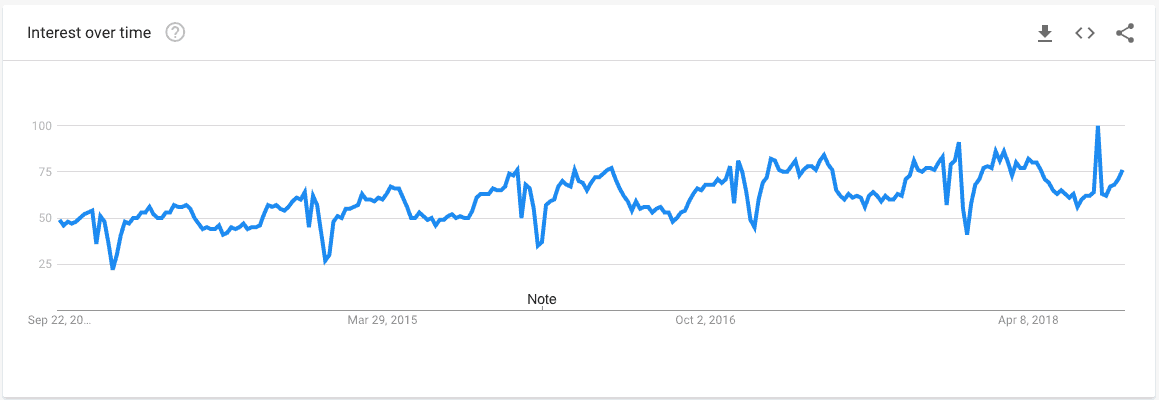Click the Apr 8, 2018 date label

point(1029,321)
